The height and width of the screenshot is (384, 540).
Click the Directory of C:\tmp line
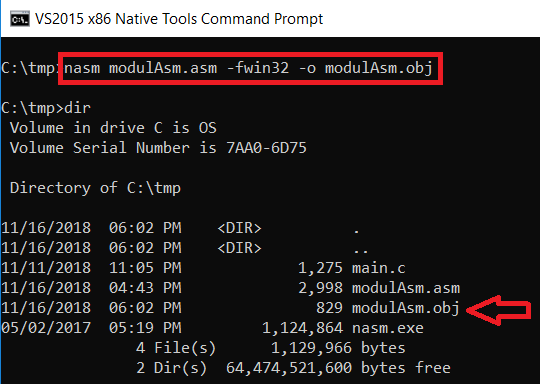tap(95, 188)
